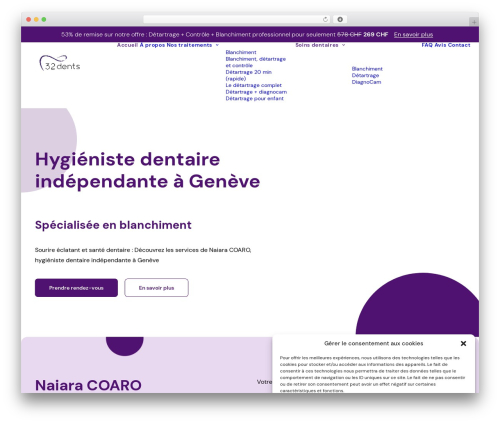
Task: Go to the Avis page
Action: pos(440,45)
